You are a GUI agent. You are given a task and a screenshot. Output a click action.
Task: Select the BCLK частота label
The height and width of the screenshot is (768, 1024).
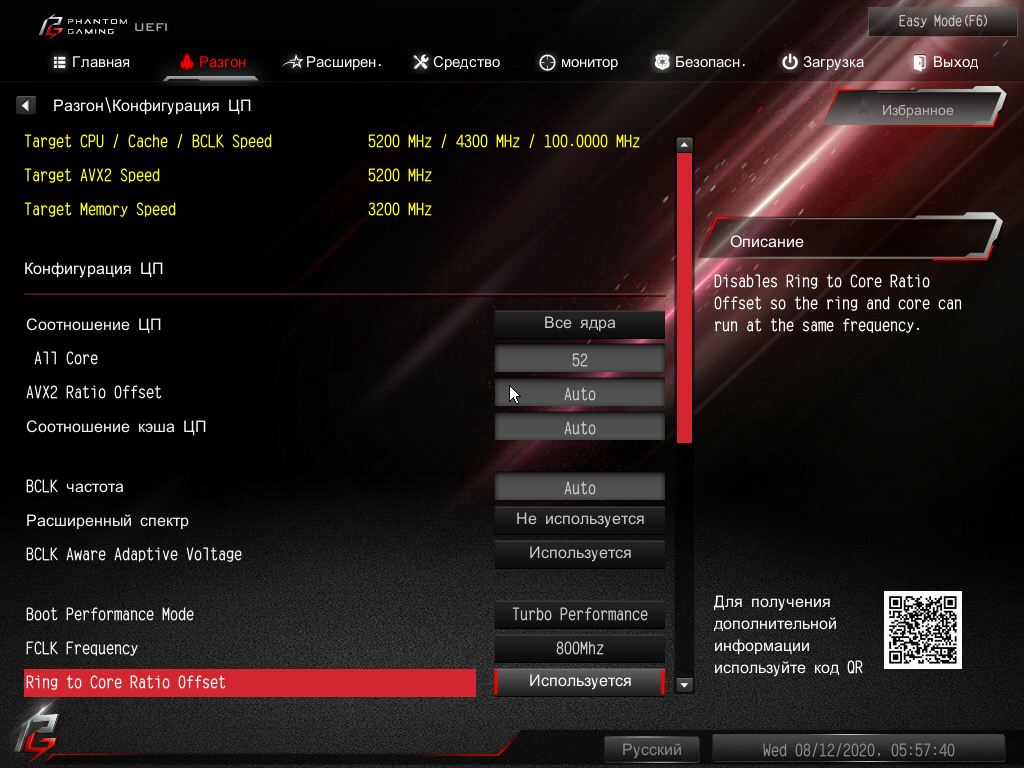(x=74, y=487)
